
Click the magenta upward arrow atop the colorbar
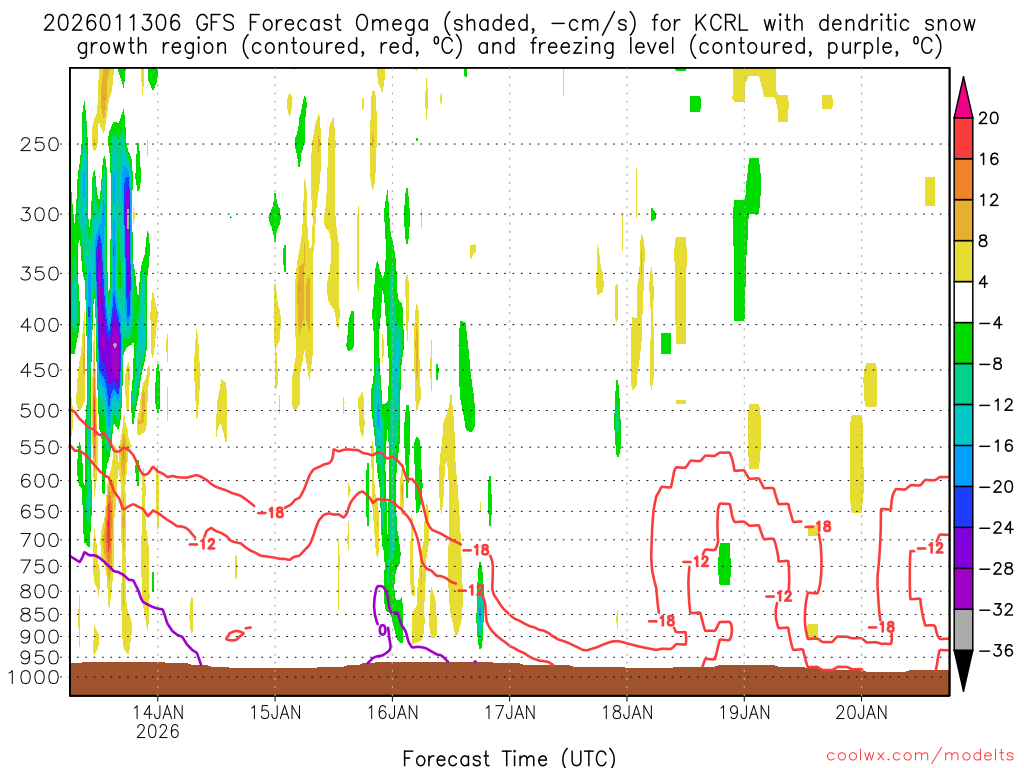pyautogui.click(x=963, y=98)
